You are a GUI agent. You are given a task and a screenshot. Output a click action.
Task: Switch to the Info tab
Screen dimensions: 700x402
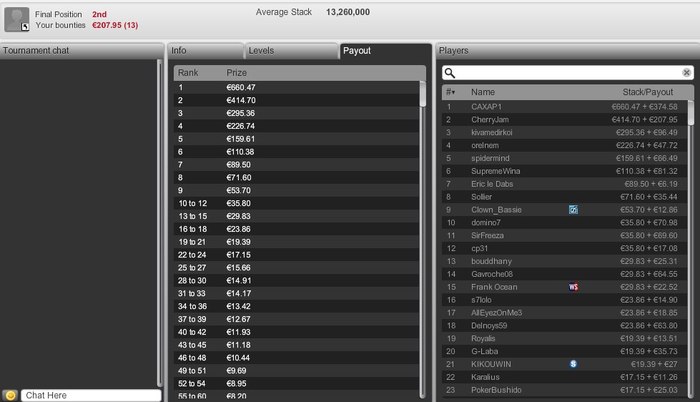tap(205, 51)
